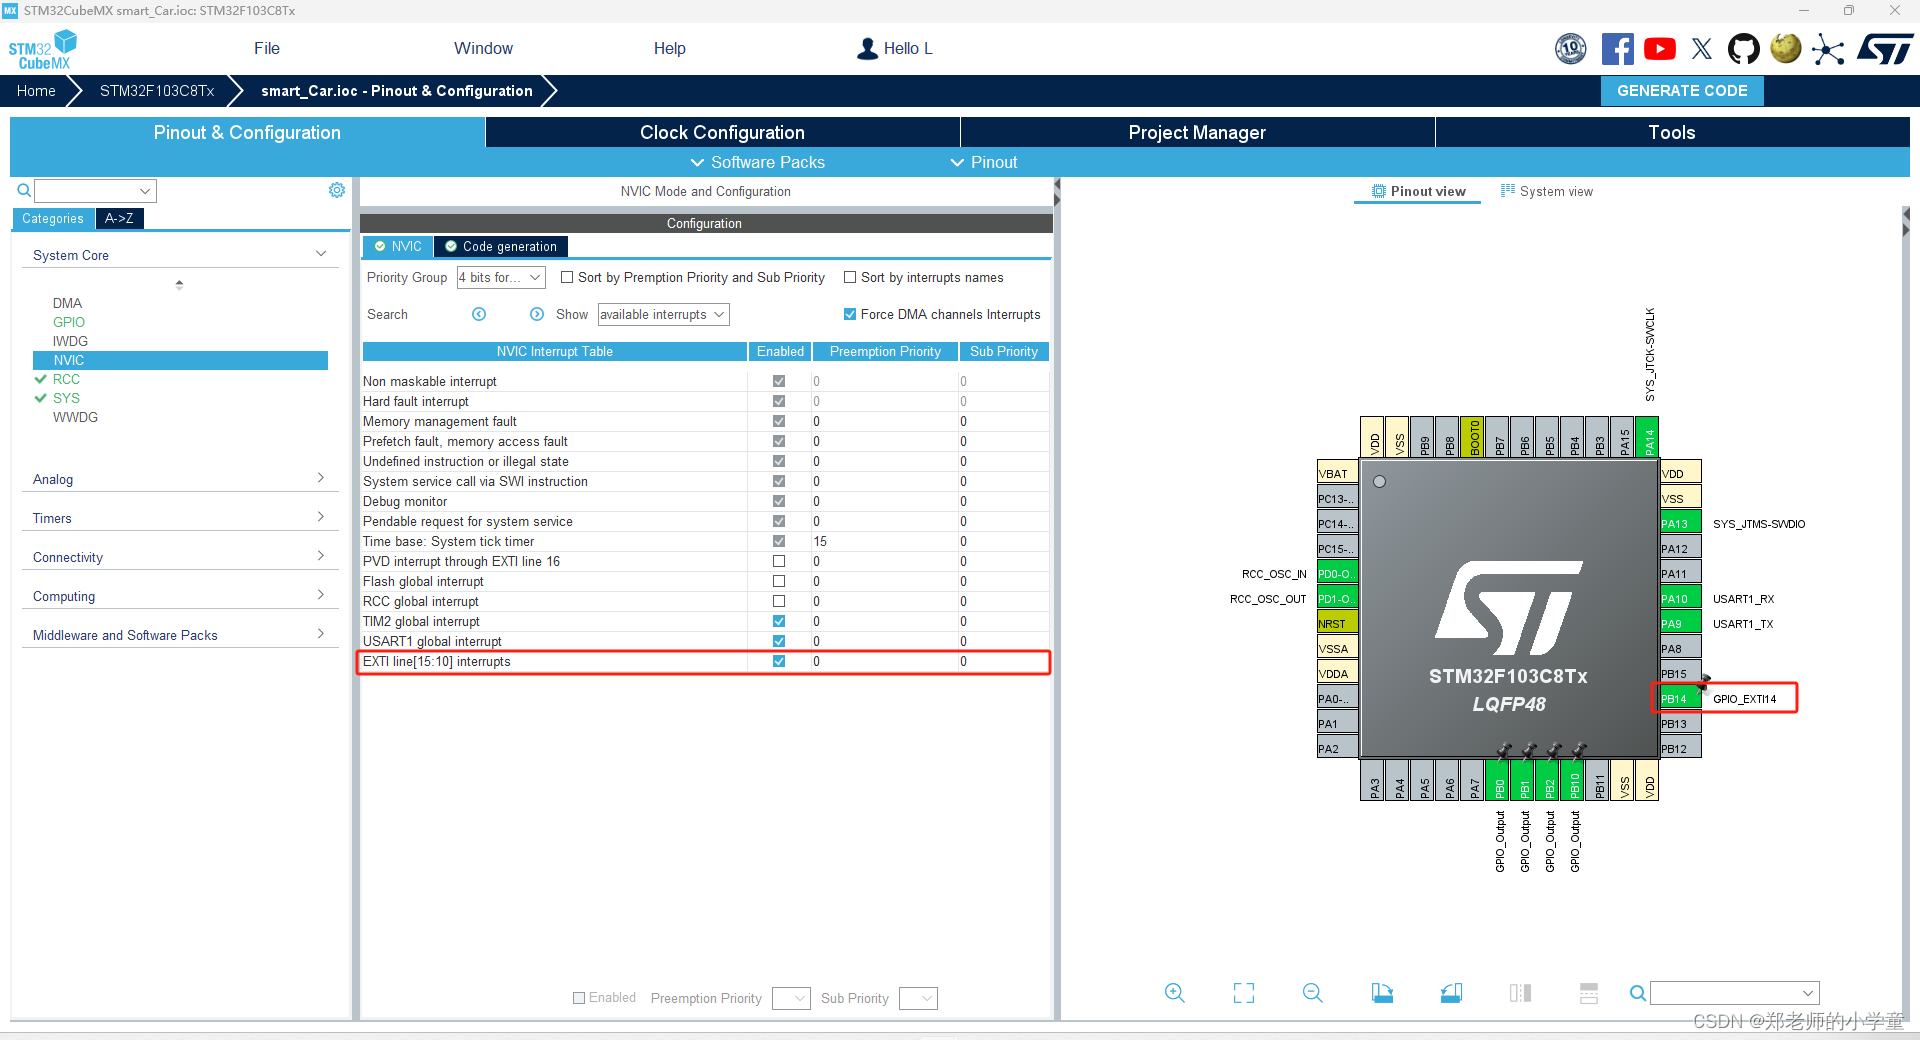Rotate the chip clockwise
Screen dimensions: 1920x1040
tap(1382, 993)
